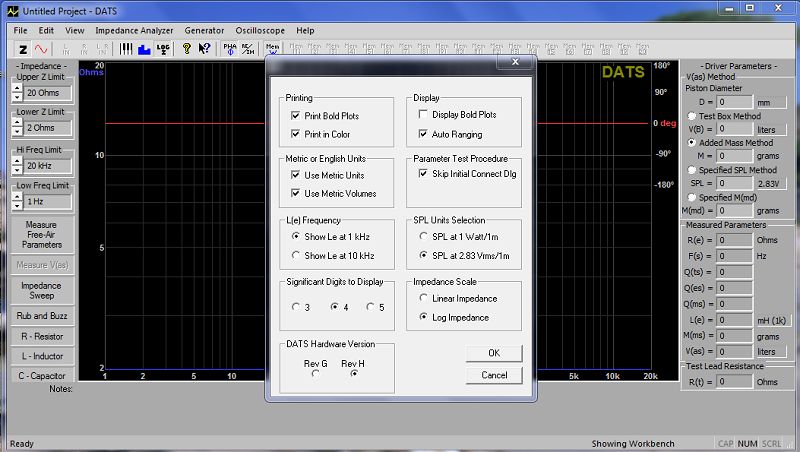Click the Mem 20 memory icon
This screenshot has height=452, width=800.
[x=642, y=49]
